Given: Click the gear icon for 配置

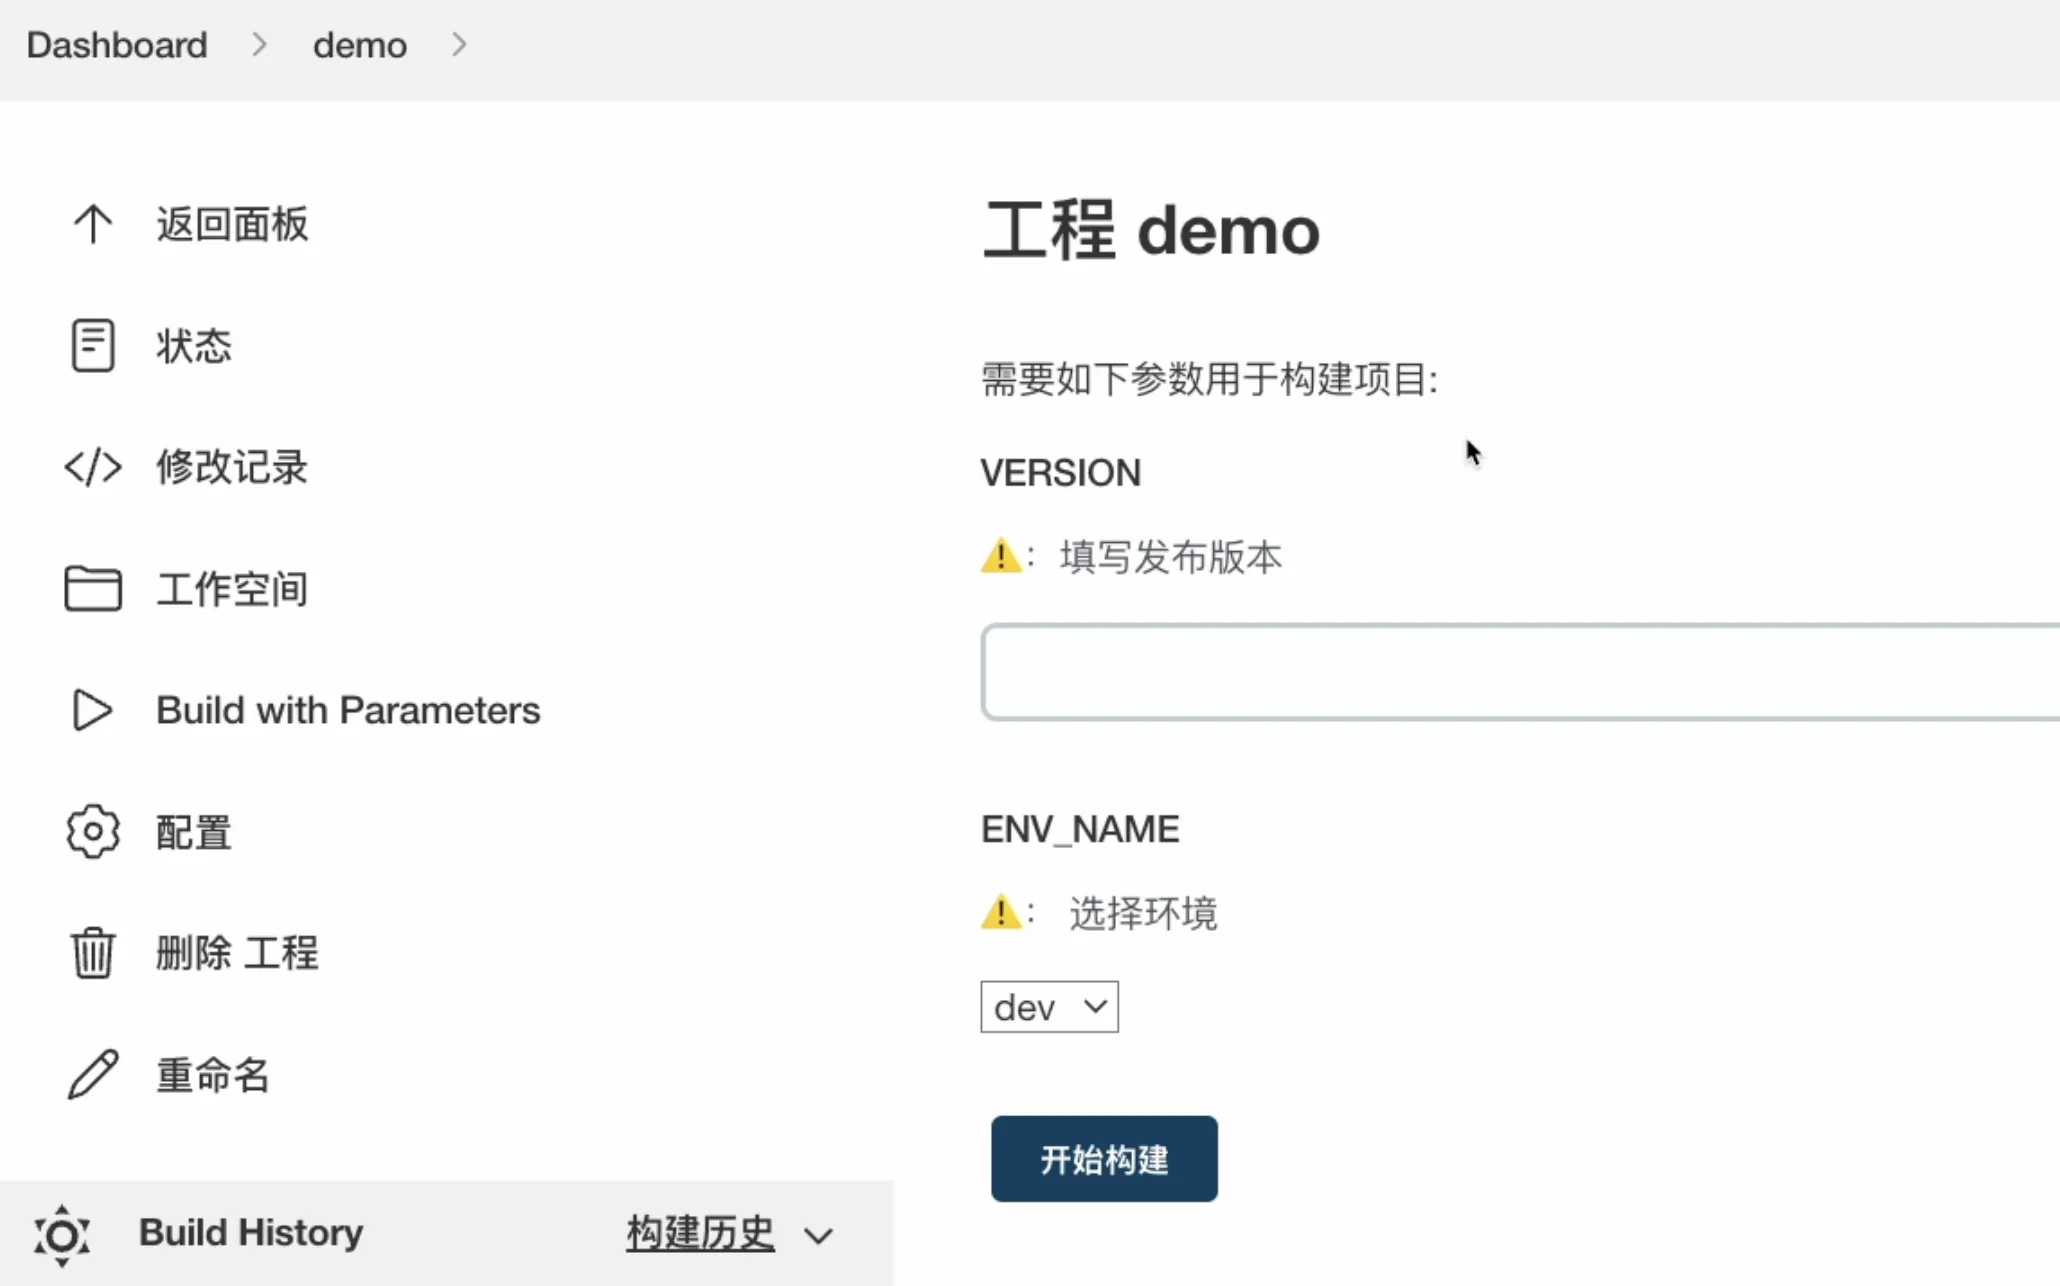Looking at the screenshot, I should pos(93,831).
